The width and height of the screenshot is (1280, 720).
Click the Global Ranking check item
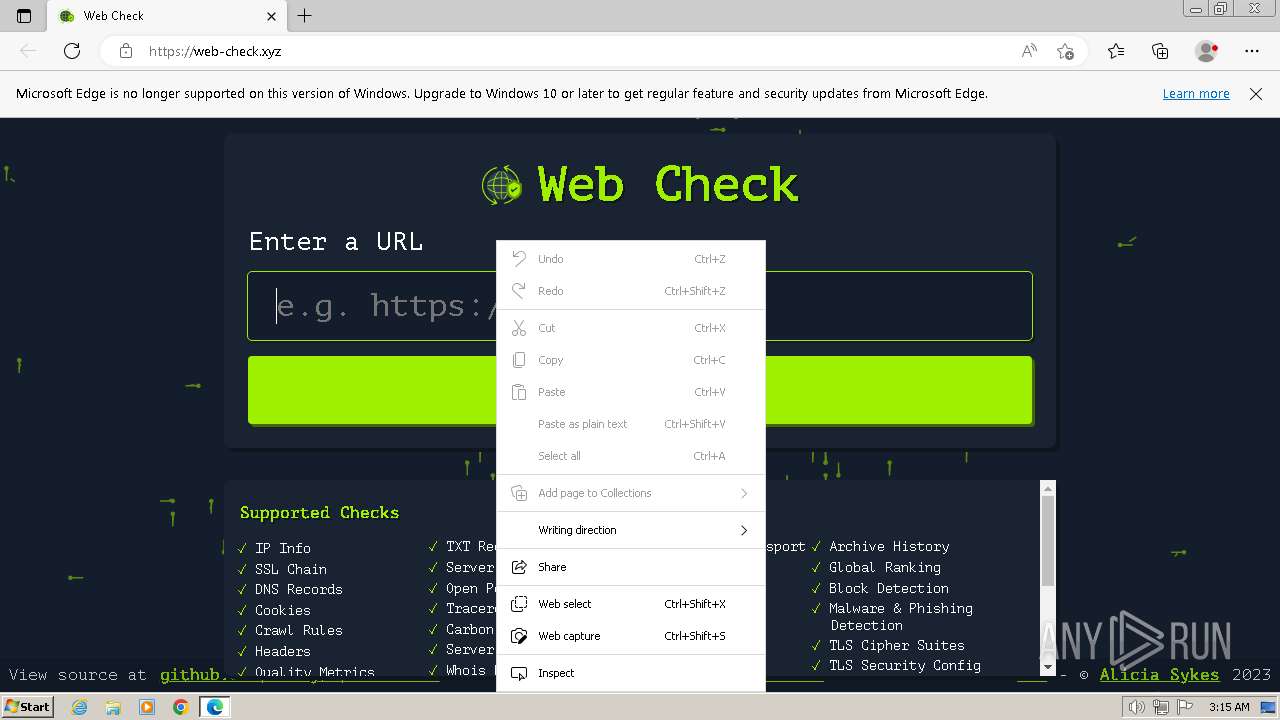coord(885,567)
